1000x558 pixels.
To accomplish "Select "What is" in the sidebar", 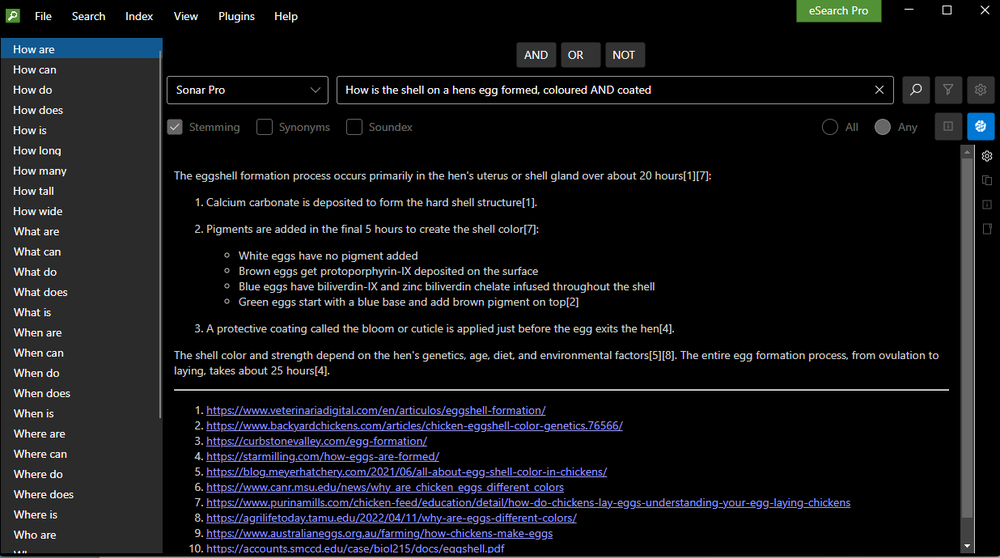I will 81,312.
